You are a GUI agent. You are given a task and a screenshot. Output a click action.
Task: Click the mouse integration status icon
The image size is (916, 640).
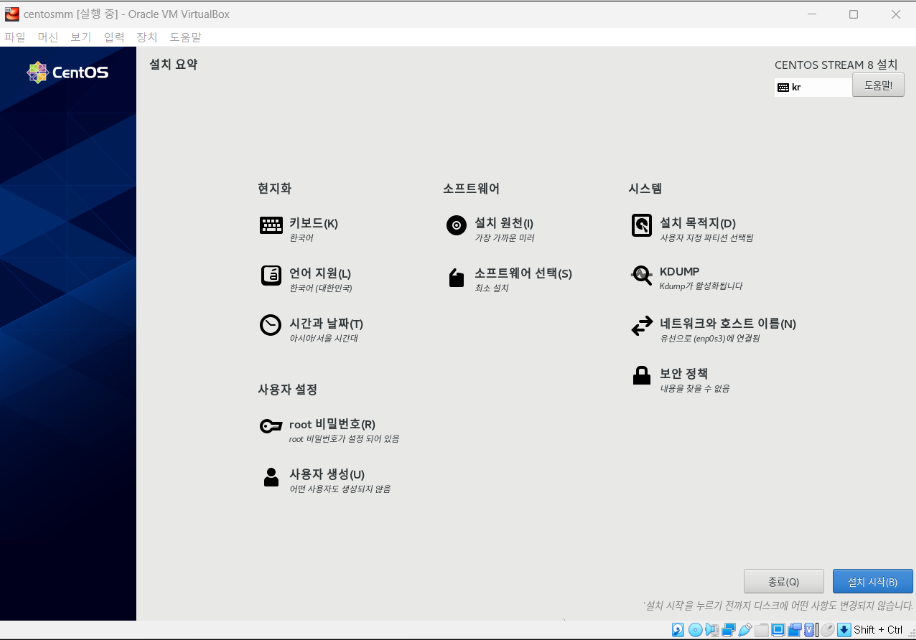[827, 630]
